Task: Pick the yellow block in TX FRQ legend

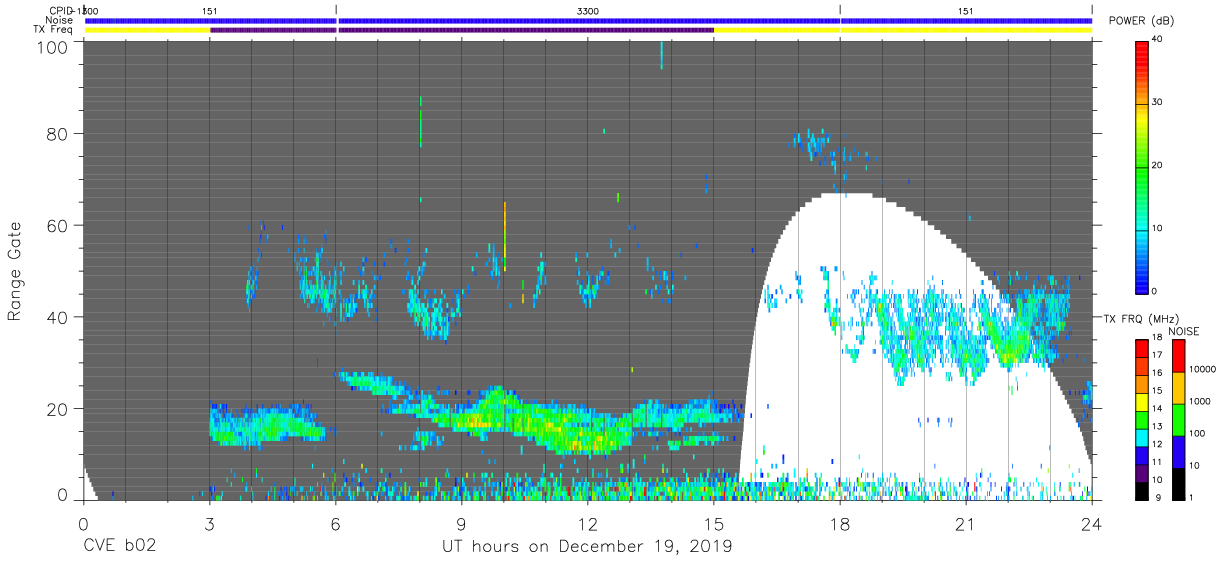Action: point(1140,400)
